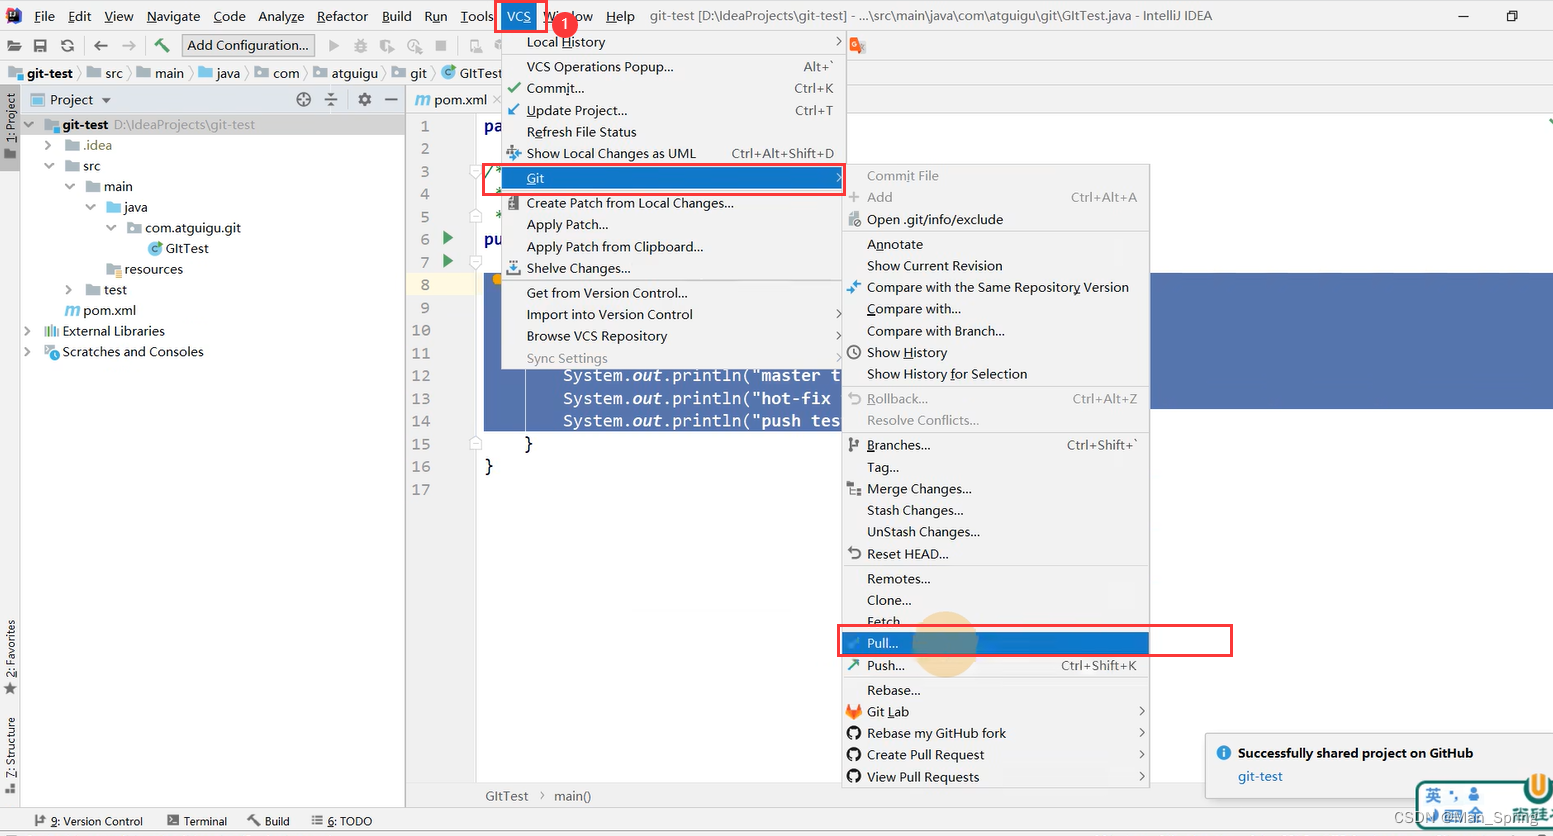Click Annotate in Git submenu

point(995,244)
